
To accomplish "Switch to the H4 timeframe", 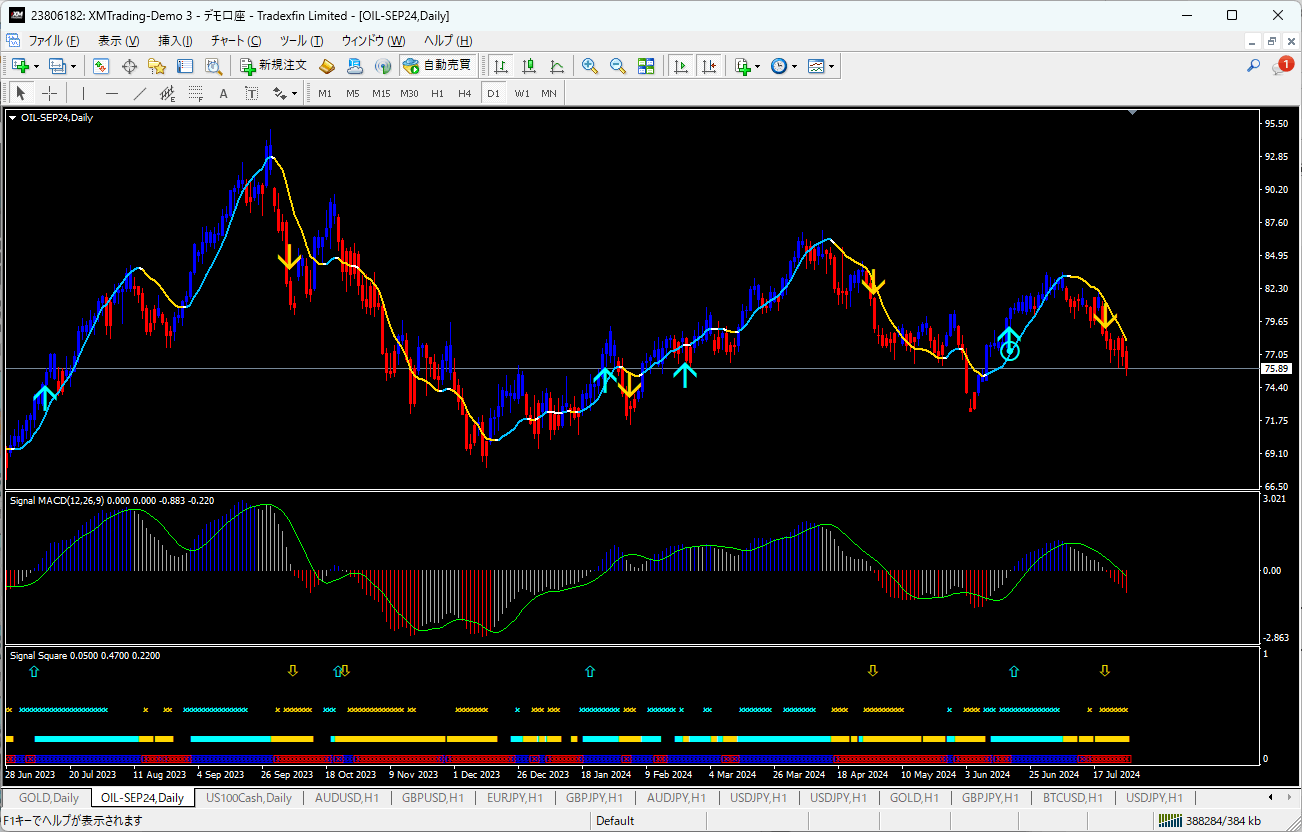I will [x=465, y=93].
